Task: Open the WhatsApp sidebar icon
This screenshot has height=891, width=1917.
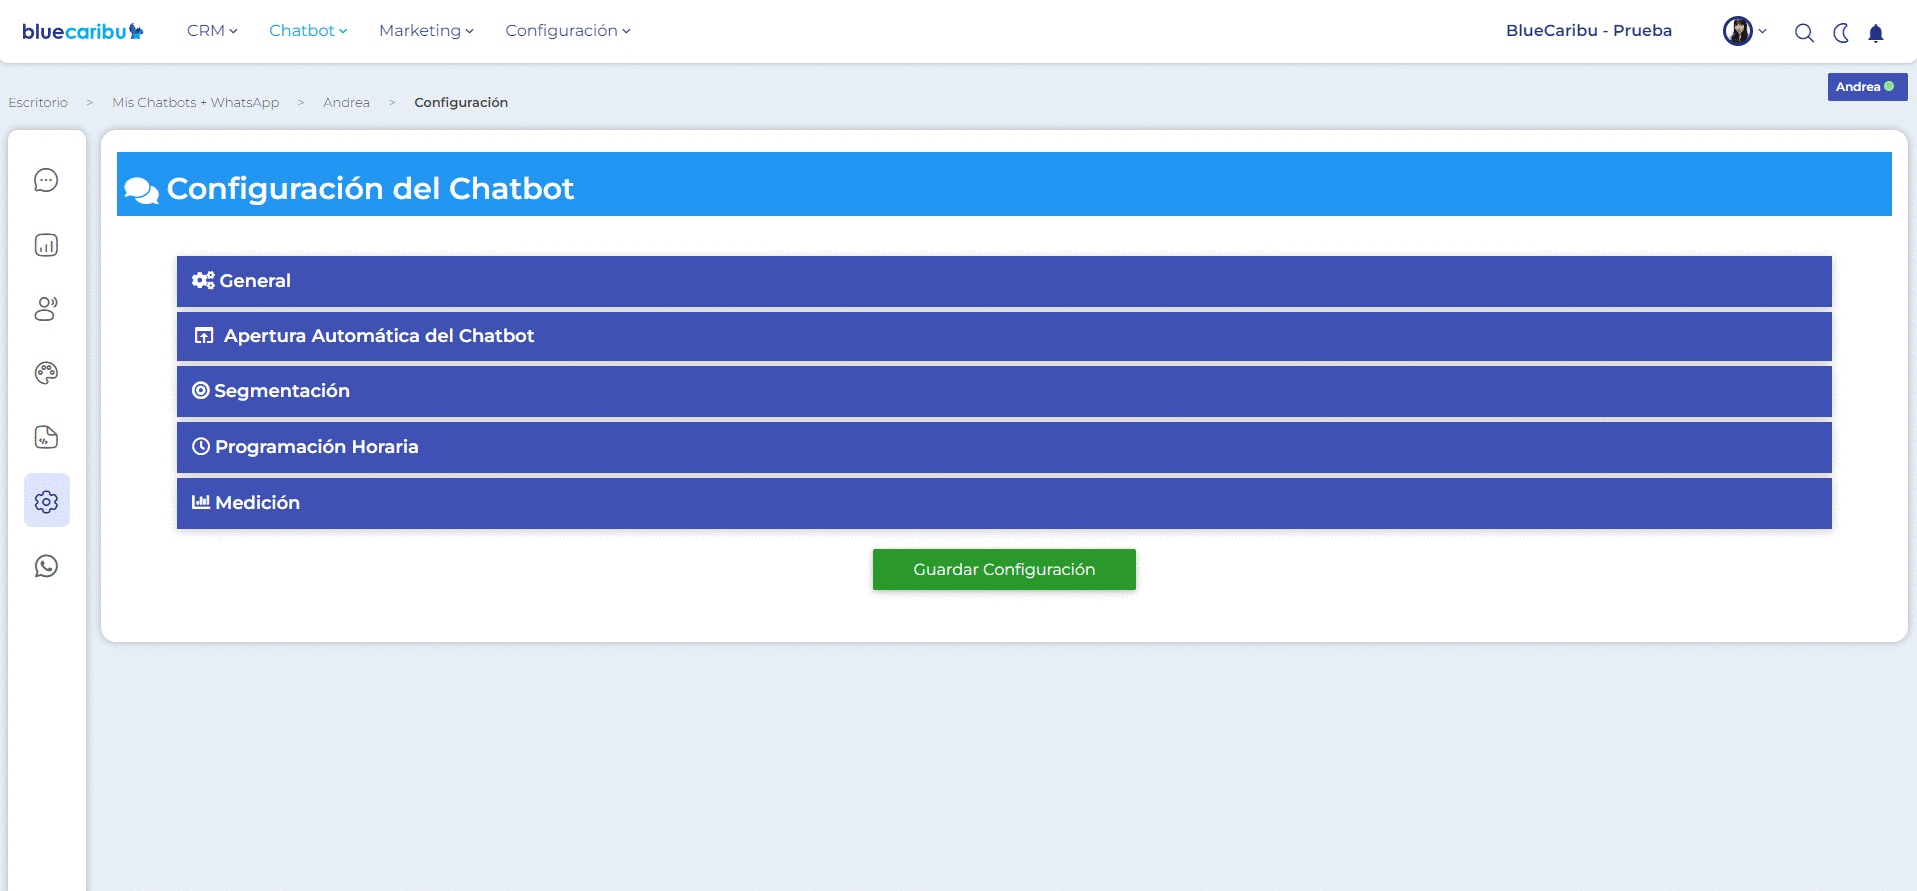Action: pos(46,566)
